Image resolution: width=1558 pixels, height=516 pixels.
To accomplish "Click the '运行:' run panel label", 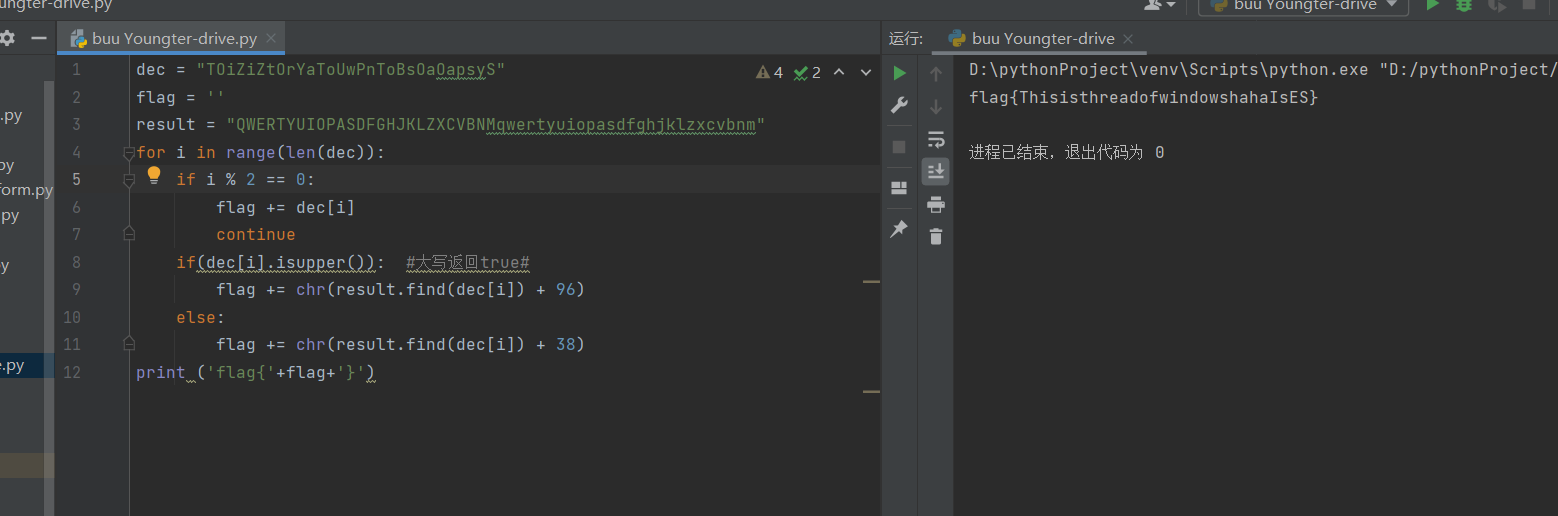I will 905,39.
